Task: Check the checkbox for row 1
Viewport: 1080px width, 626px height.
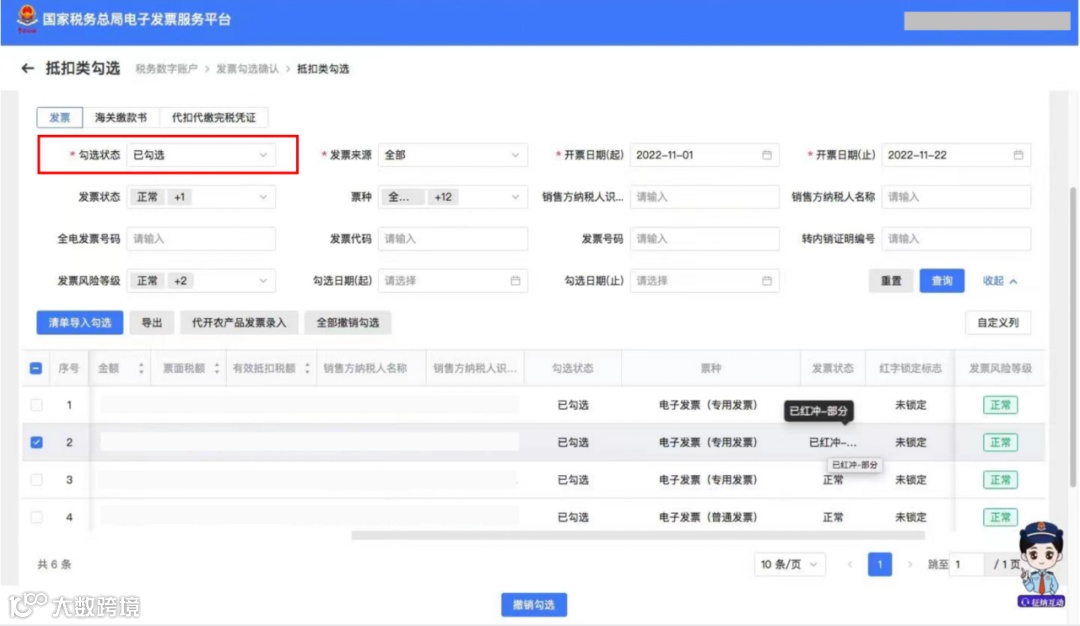Action: 34,404
